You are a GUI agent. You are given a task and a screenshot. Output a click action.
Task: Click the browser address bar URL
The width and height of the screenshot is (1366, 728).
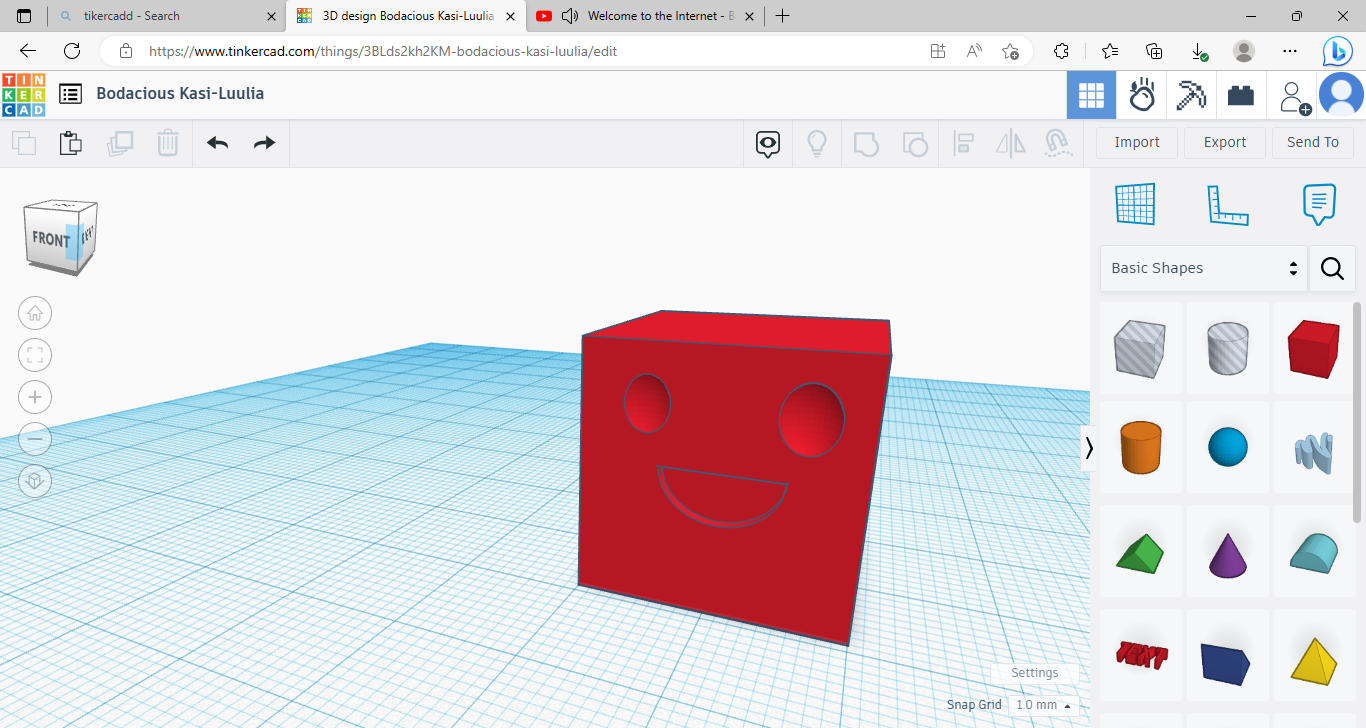[x=383, y=51]
